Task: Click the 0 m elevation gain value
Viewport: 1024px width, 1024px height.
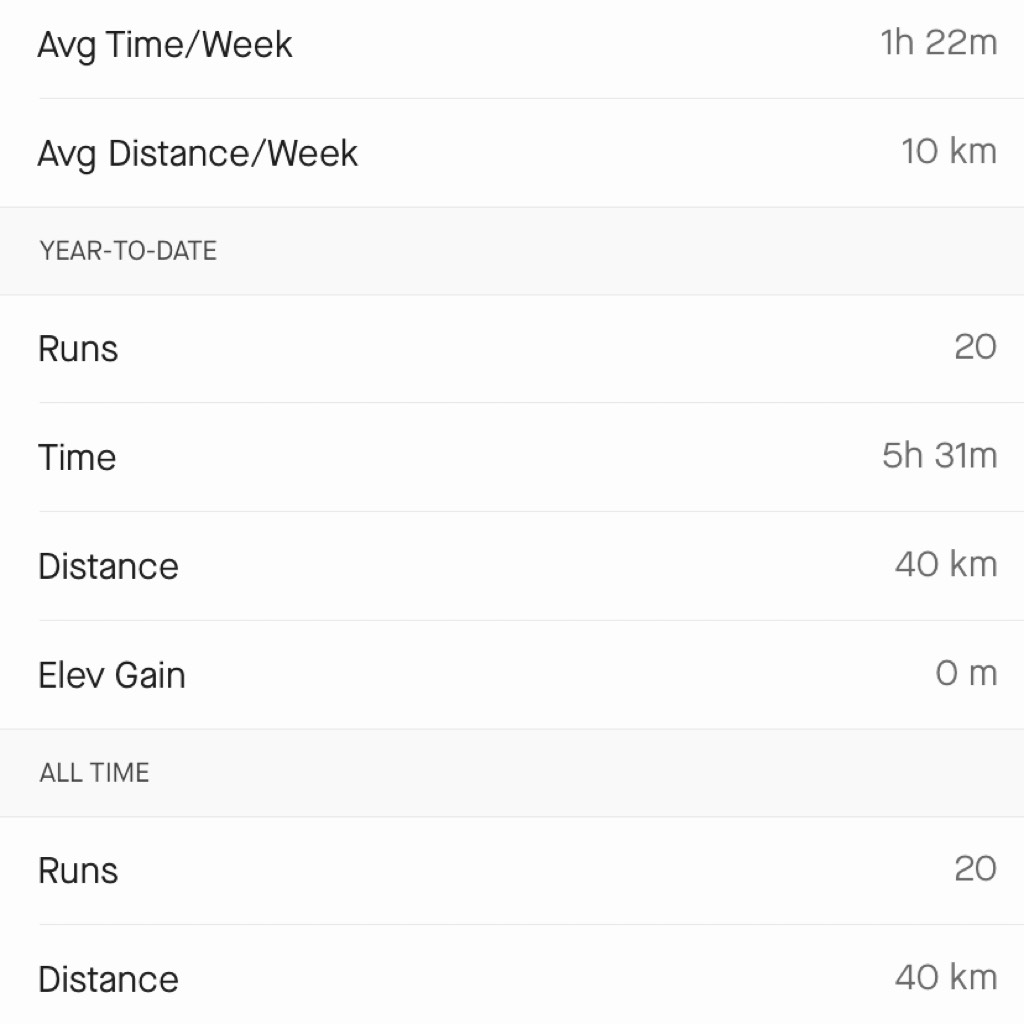Action: (x=966, y=673)
